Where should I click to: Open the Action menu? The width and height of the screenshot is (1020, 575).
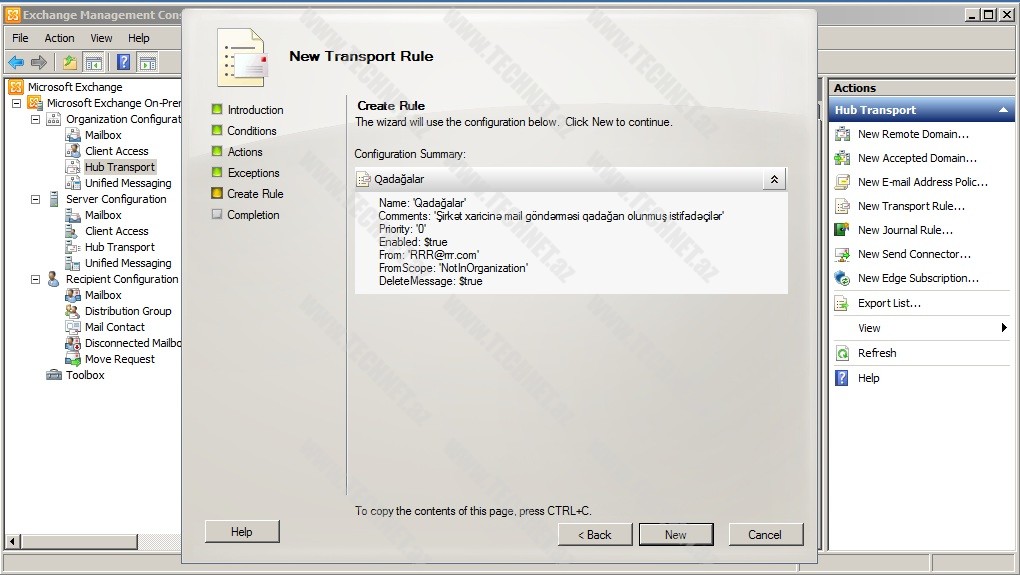coord(59,38)
